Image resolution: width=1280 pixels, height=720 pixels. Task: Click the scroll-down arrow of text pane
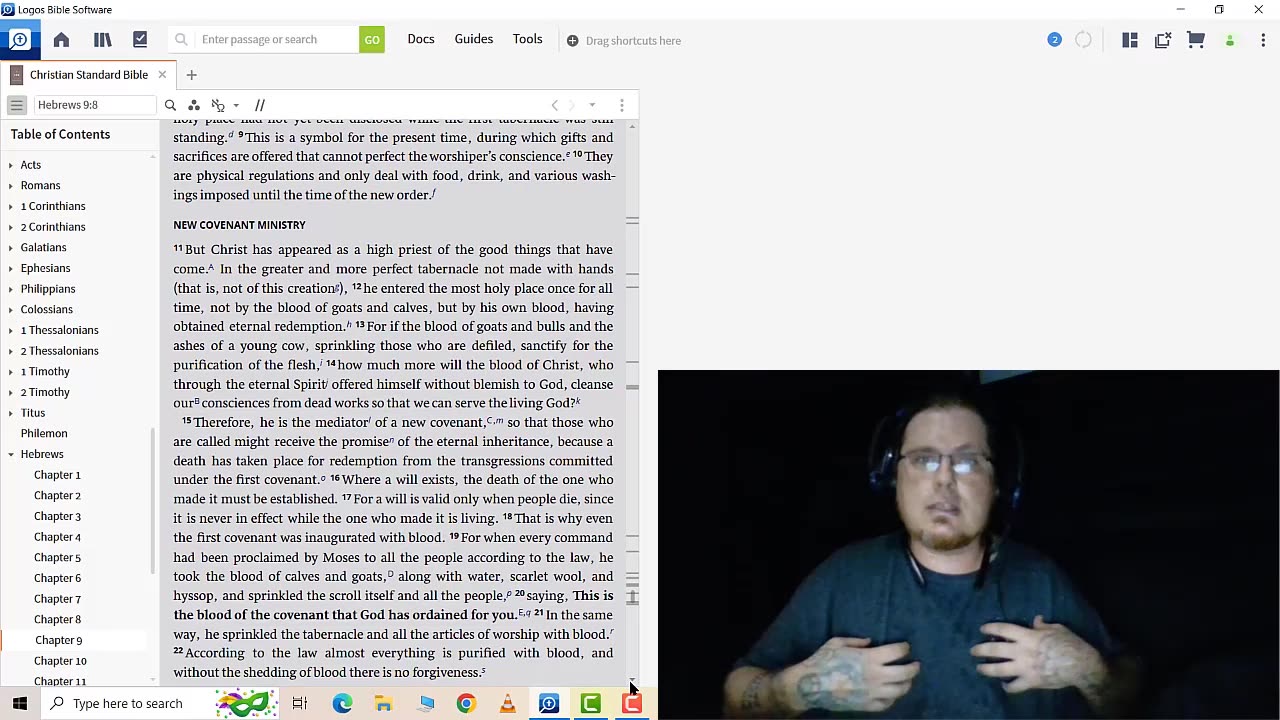coord(632,680)
